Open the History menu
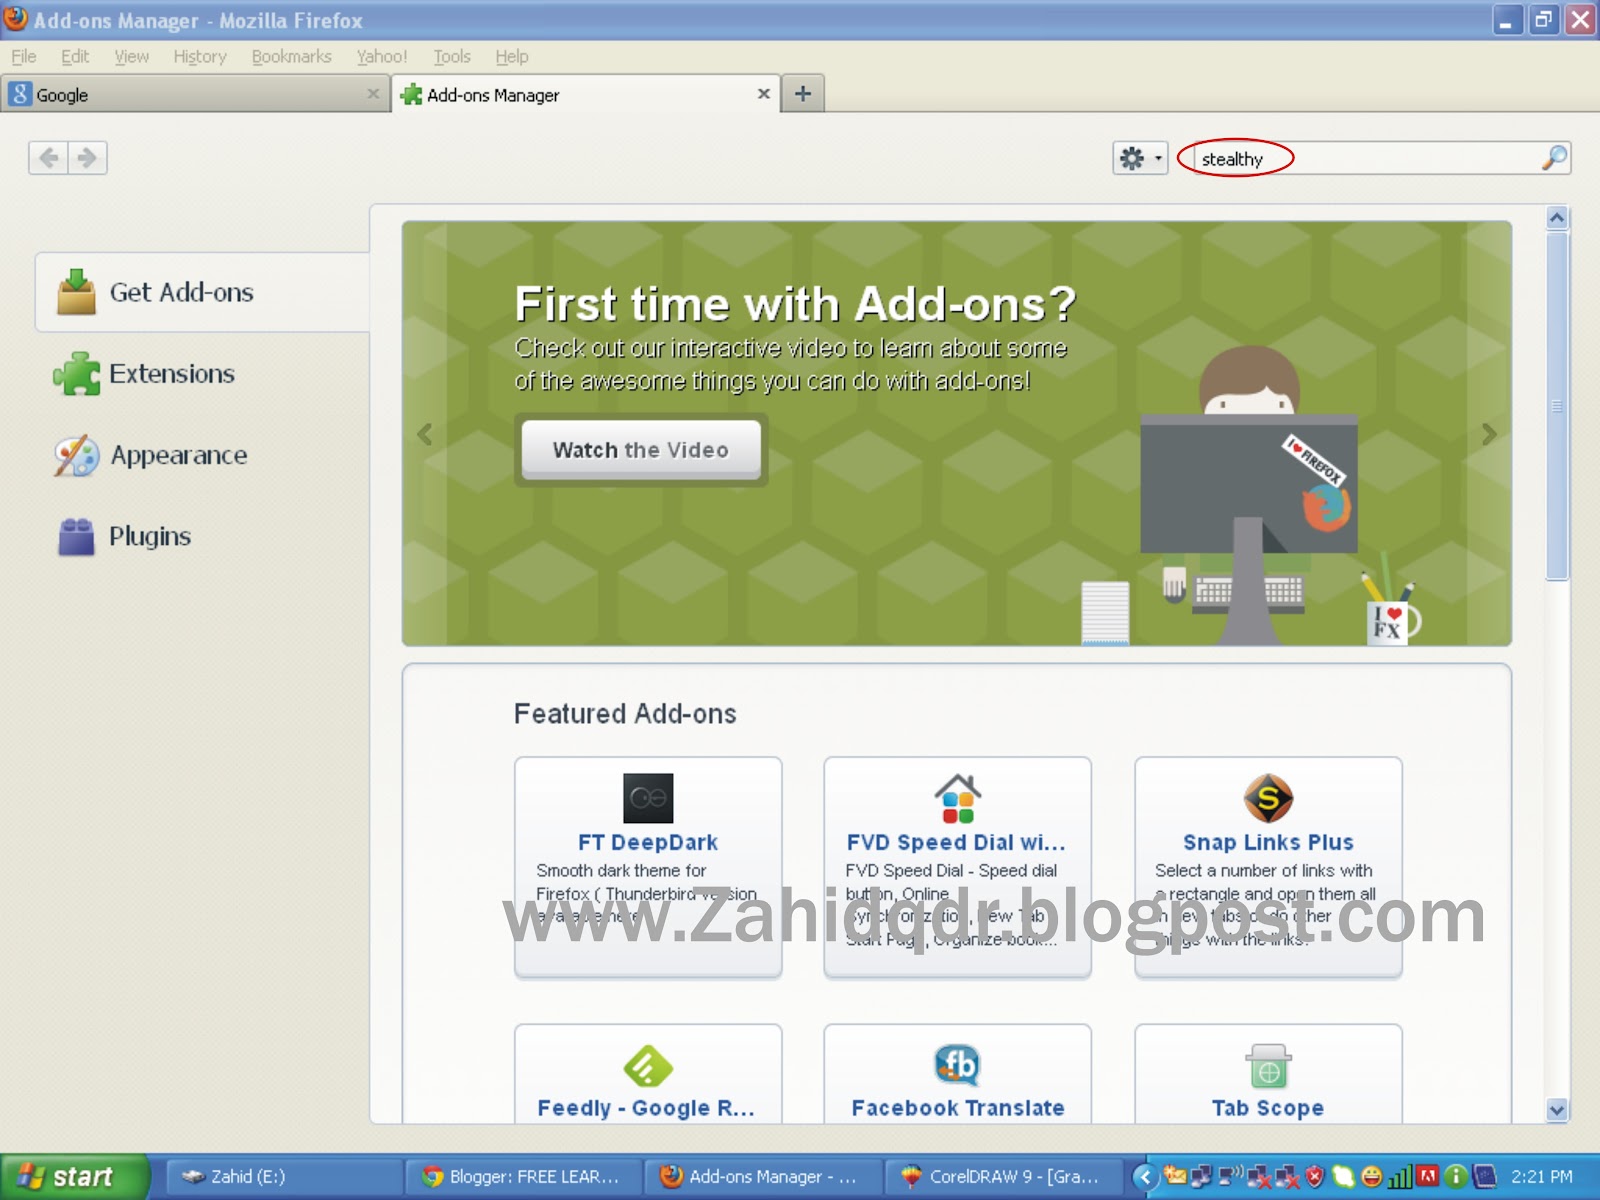This screenshot has height=1200, width=1600. 200,57
